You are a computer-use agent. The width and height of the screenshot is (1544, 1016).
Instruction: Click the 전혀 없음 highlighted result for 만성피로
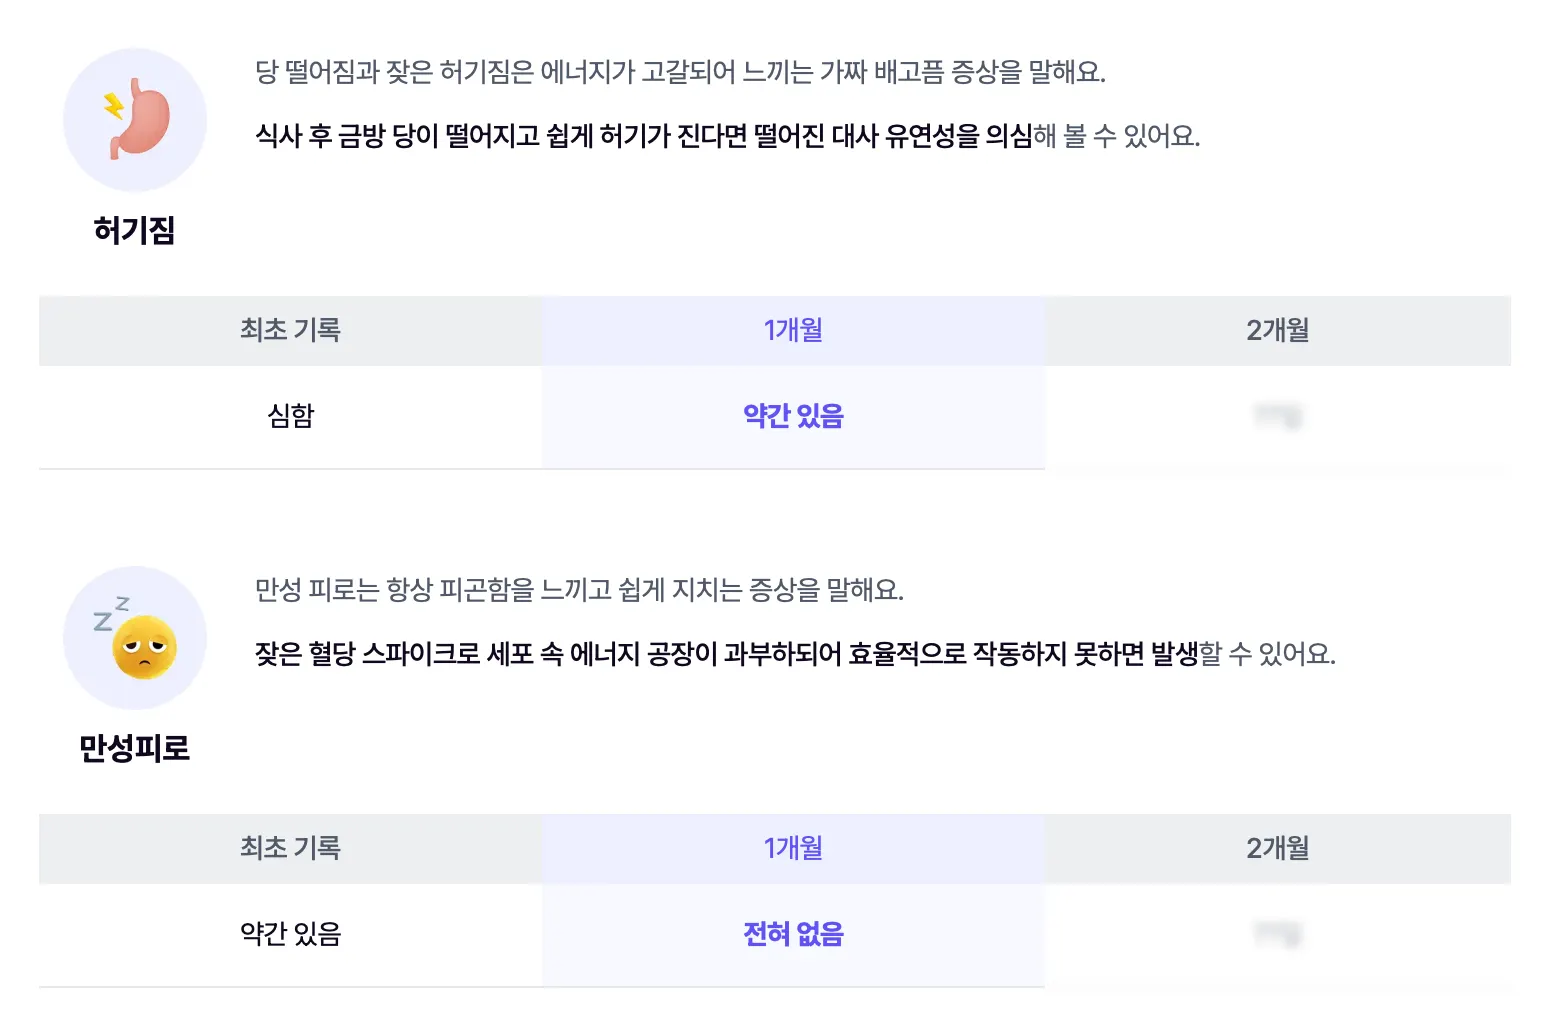coord(793,934)
